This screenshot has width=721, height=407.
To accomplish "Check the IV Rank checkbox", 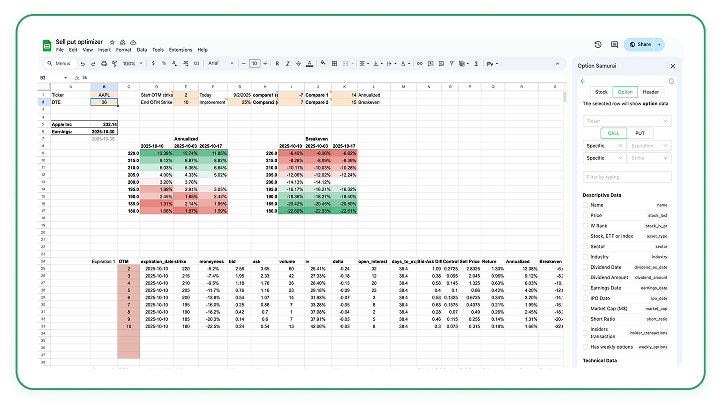I will click(x=584, y=226).
